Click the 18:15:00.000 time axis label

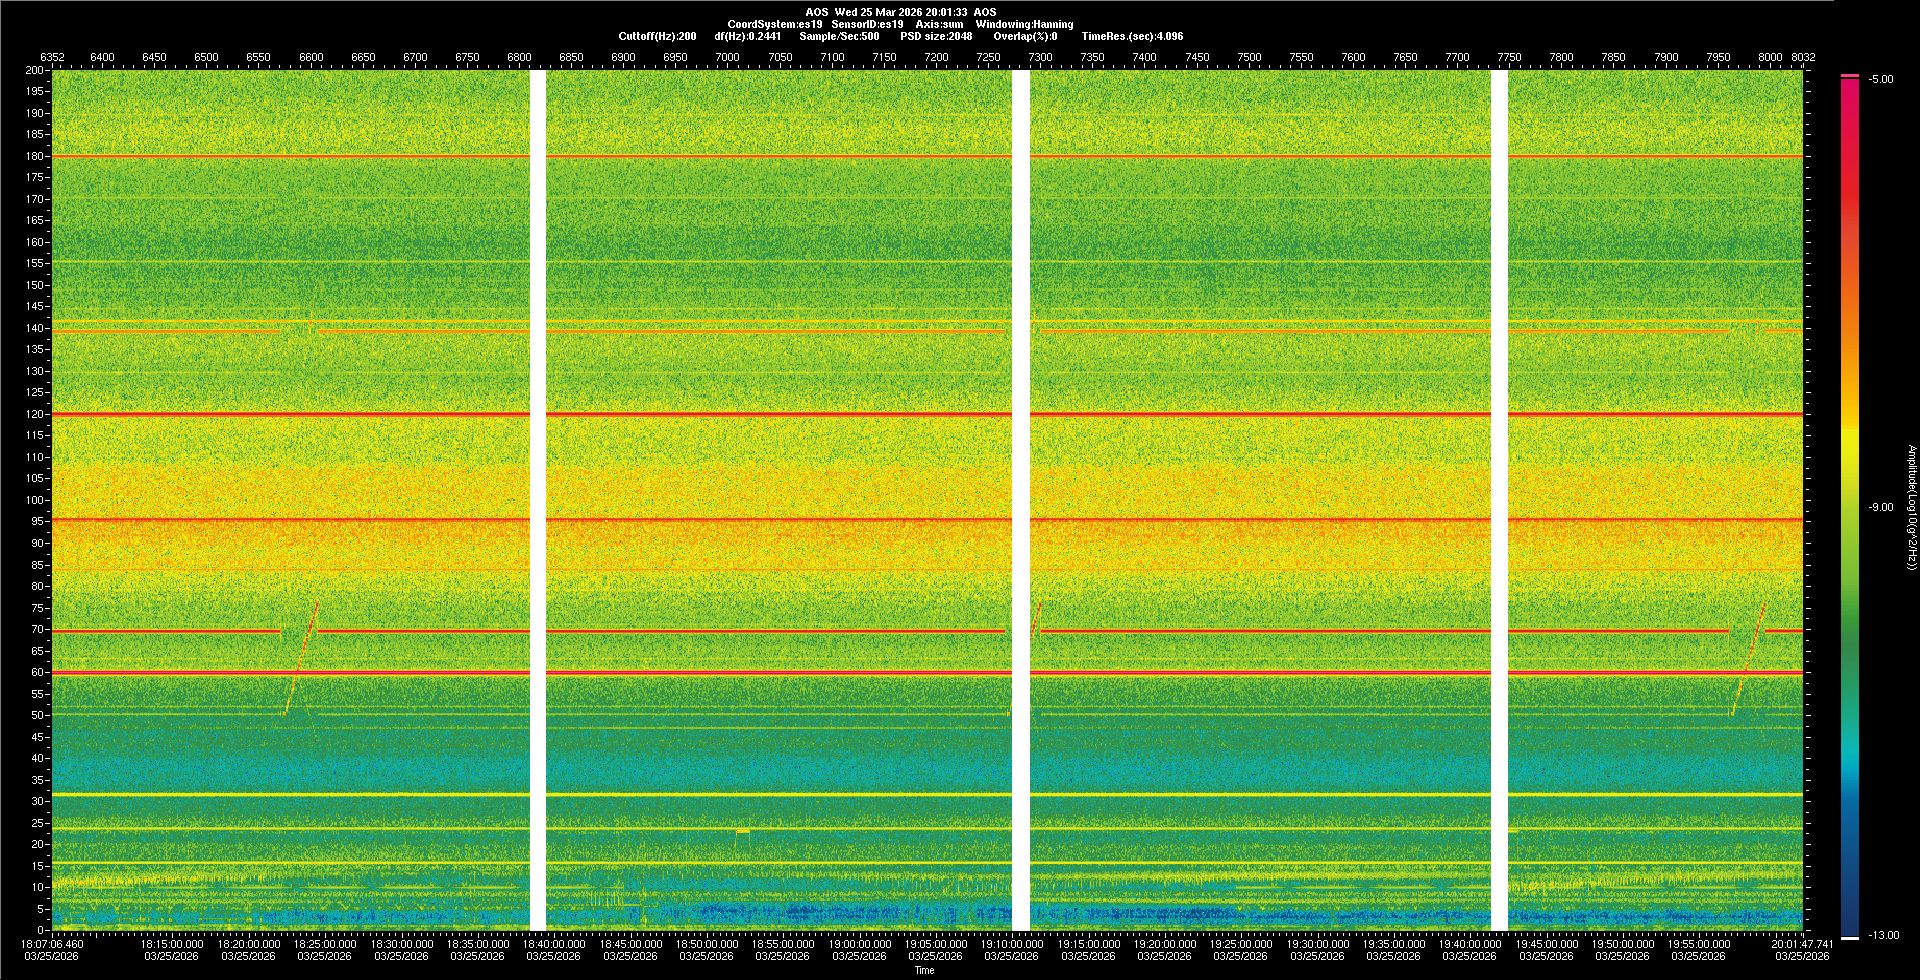[172, 944]
